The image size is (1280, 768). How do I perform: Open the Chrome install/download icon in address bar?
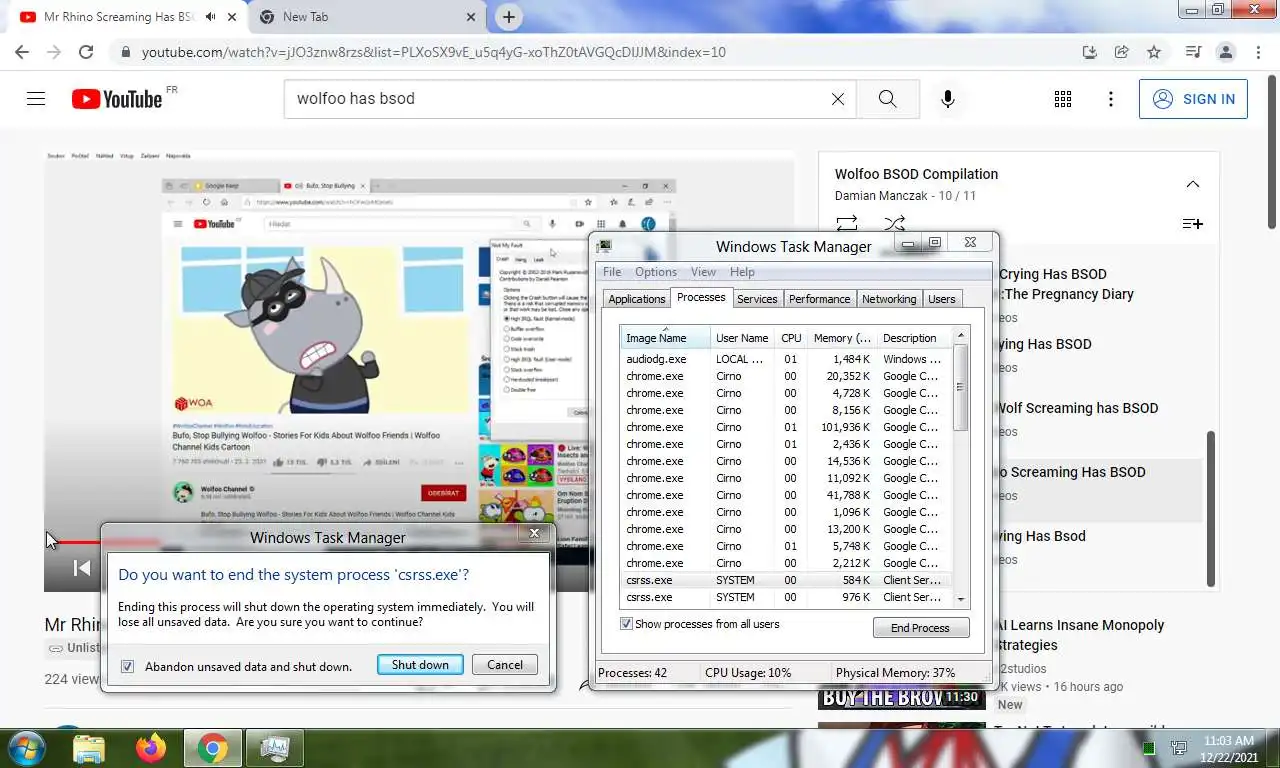click(x=1090, y=52)
